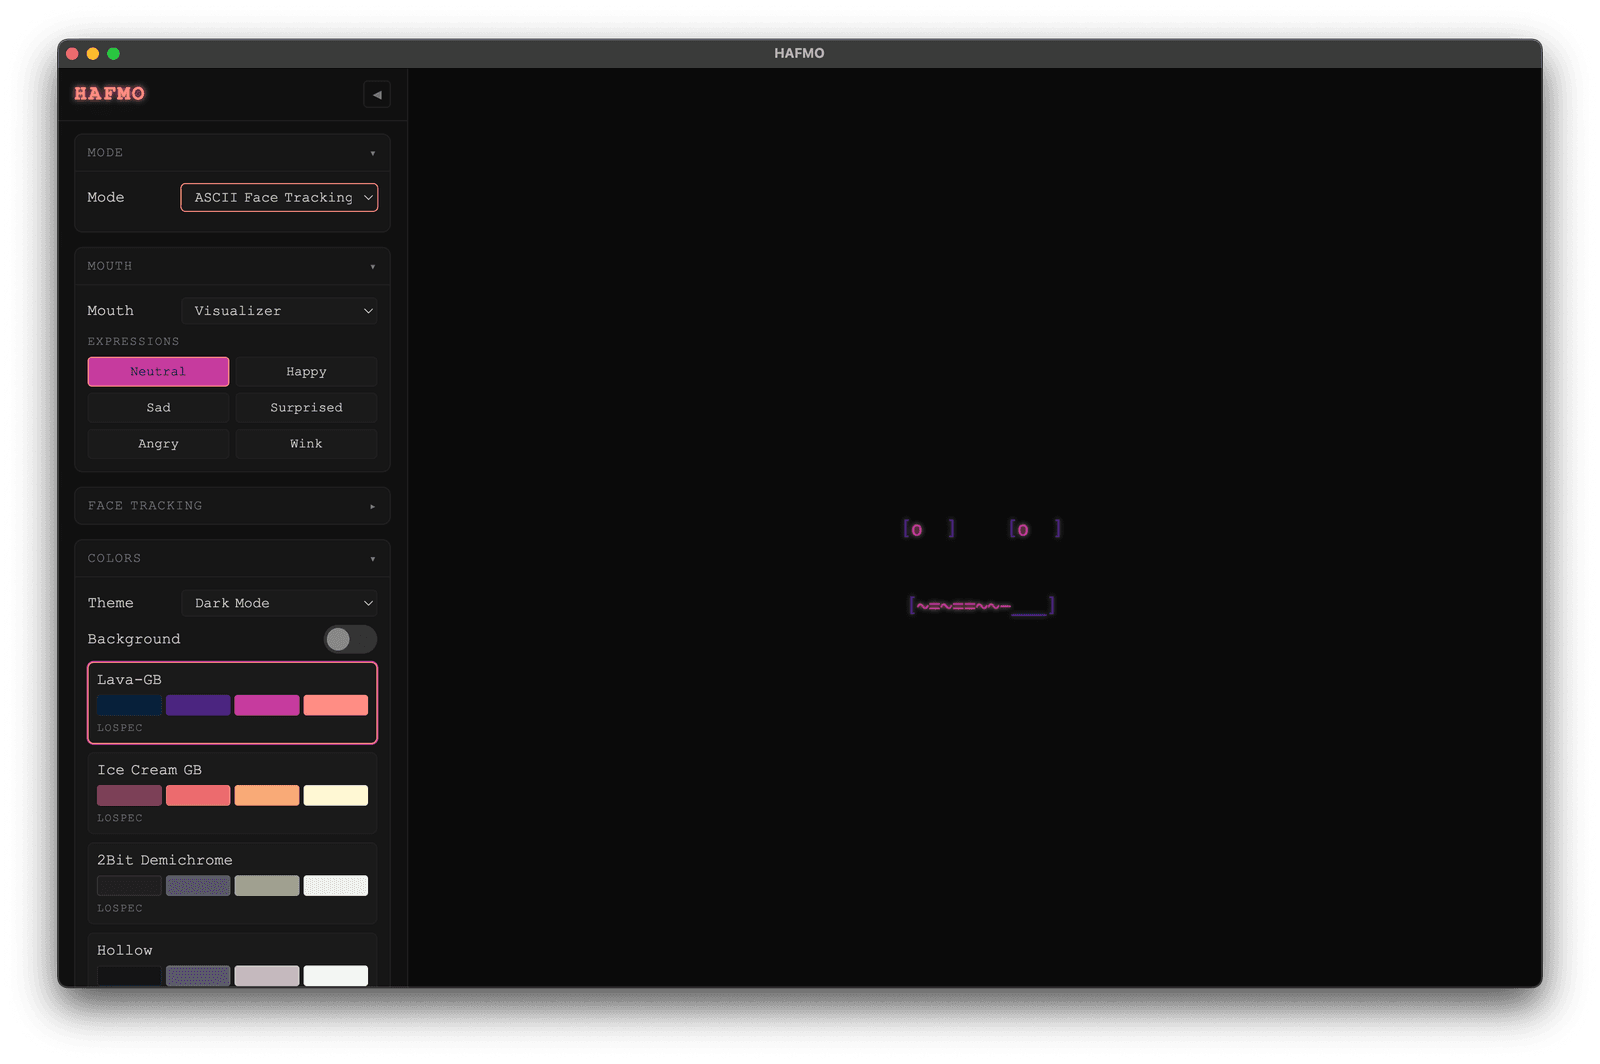Click the yellow minimize window button
Screen dimensions: 1600x1064
click(x=93, y=54)
